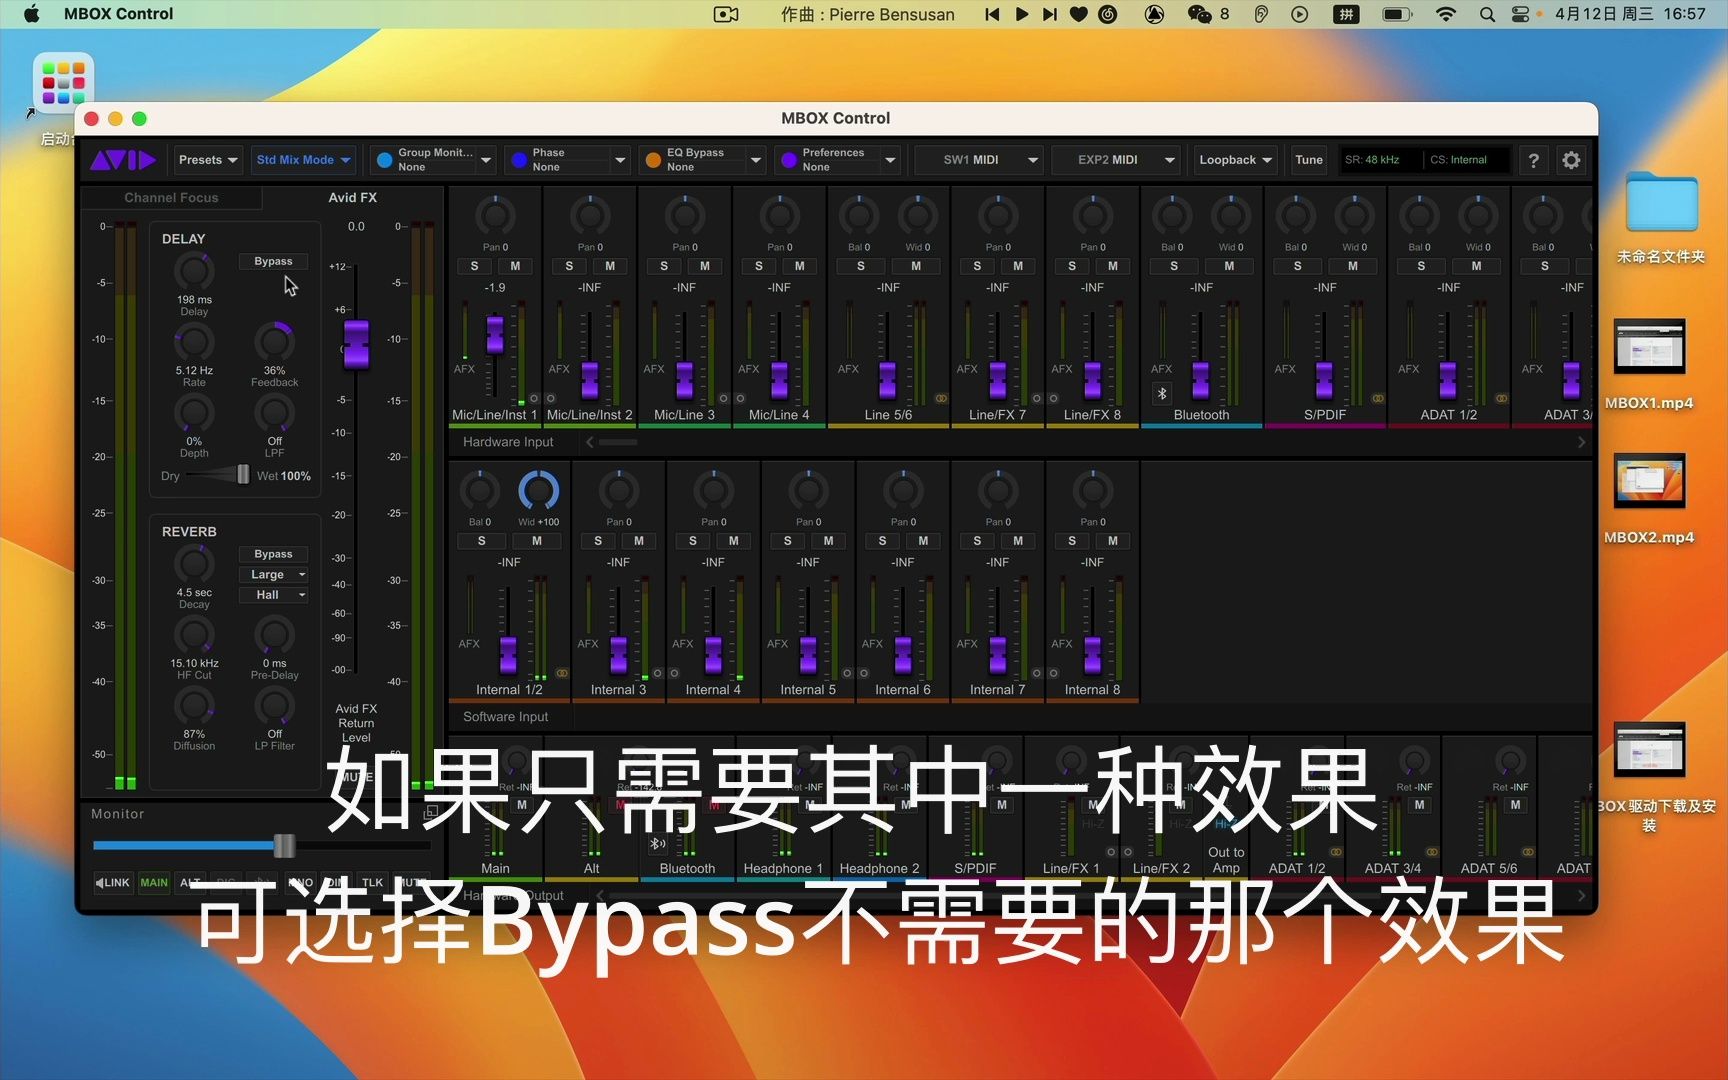Toggle the stereo link icon on Internal 1/2

[562, 673]
